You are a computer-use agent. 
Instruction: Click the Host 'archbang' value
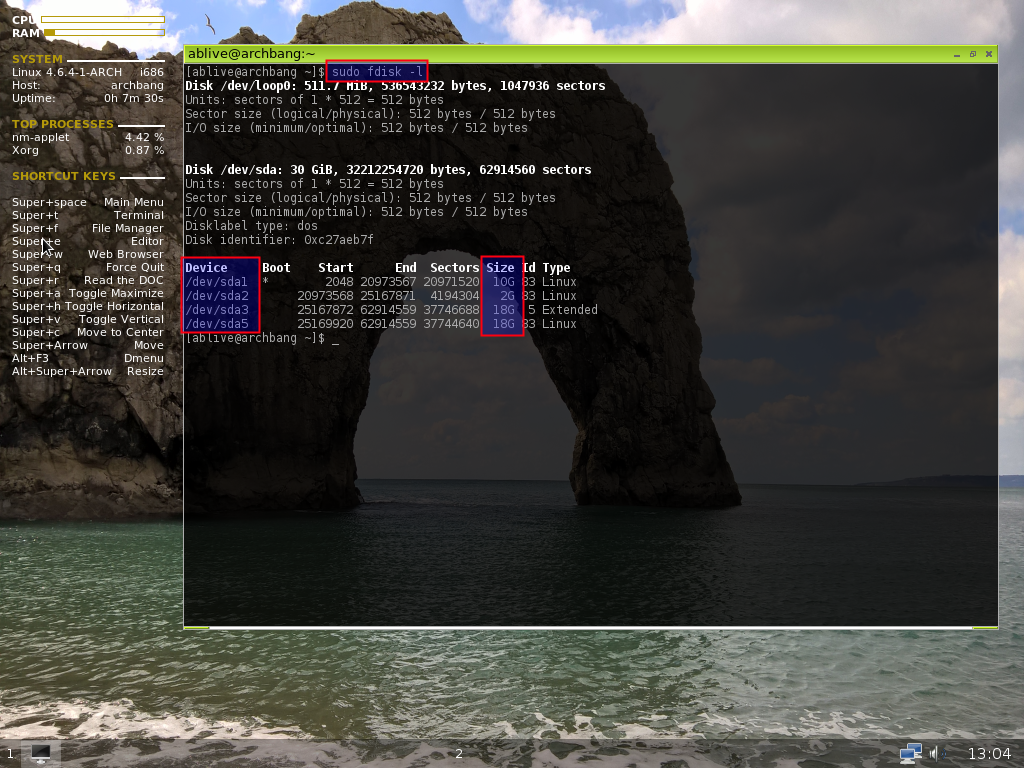click(137, 86)
